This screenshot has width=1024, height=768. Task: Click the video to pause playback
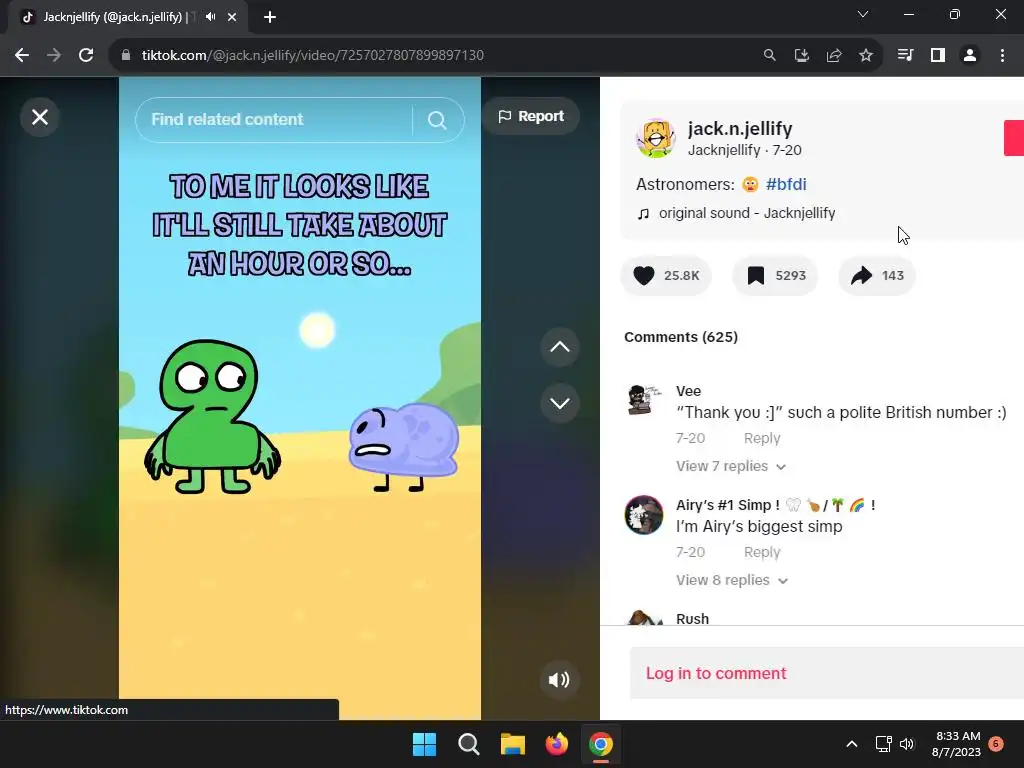300,398
